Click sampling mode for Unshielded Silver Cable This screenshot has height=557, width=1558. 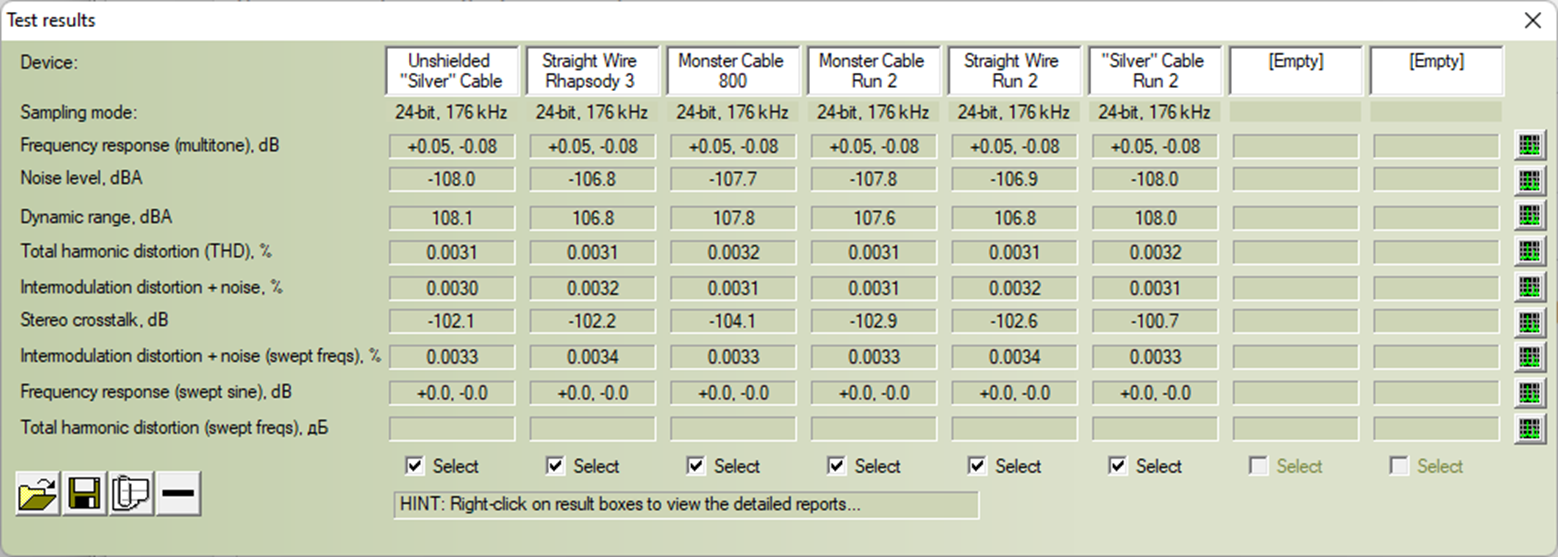pos(452,112)
